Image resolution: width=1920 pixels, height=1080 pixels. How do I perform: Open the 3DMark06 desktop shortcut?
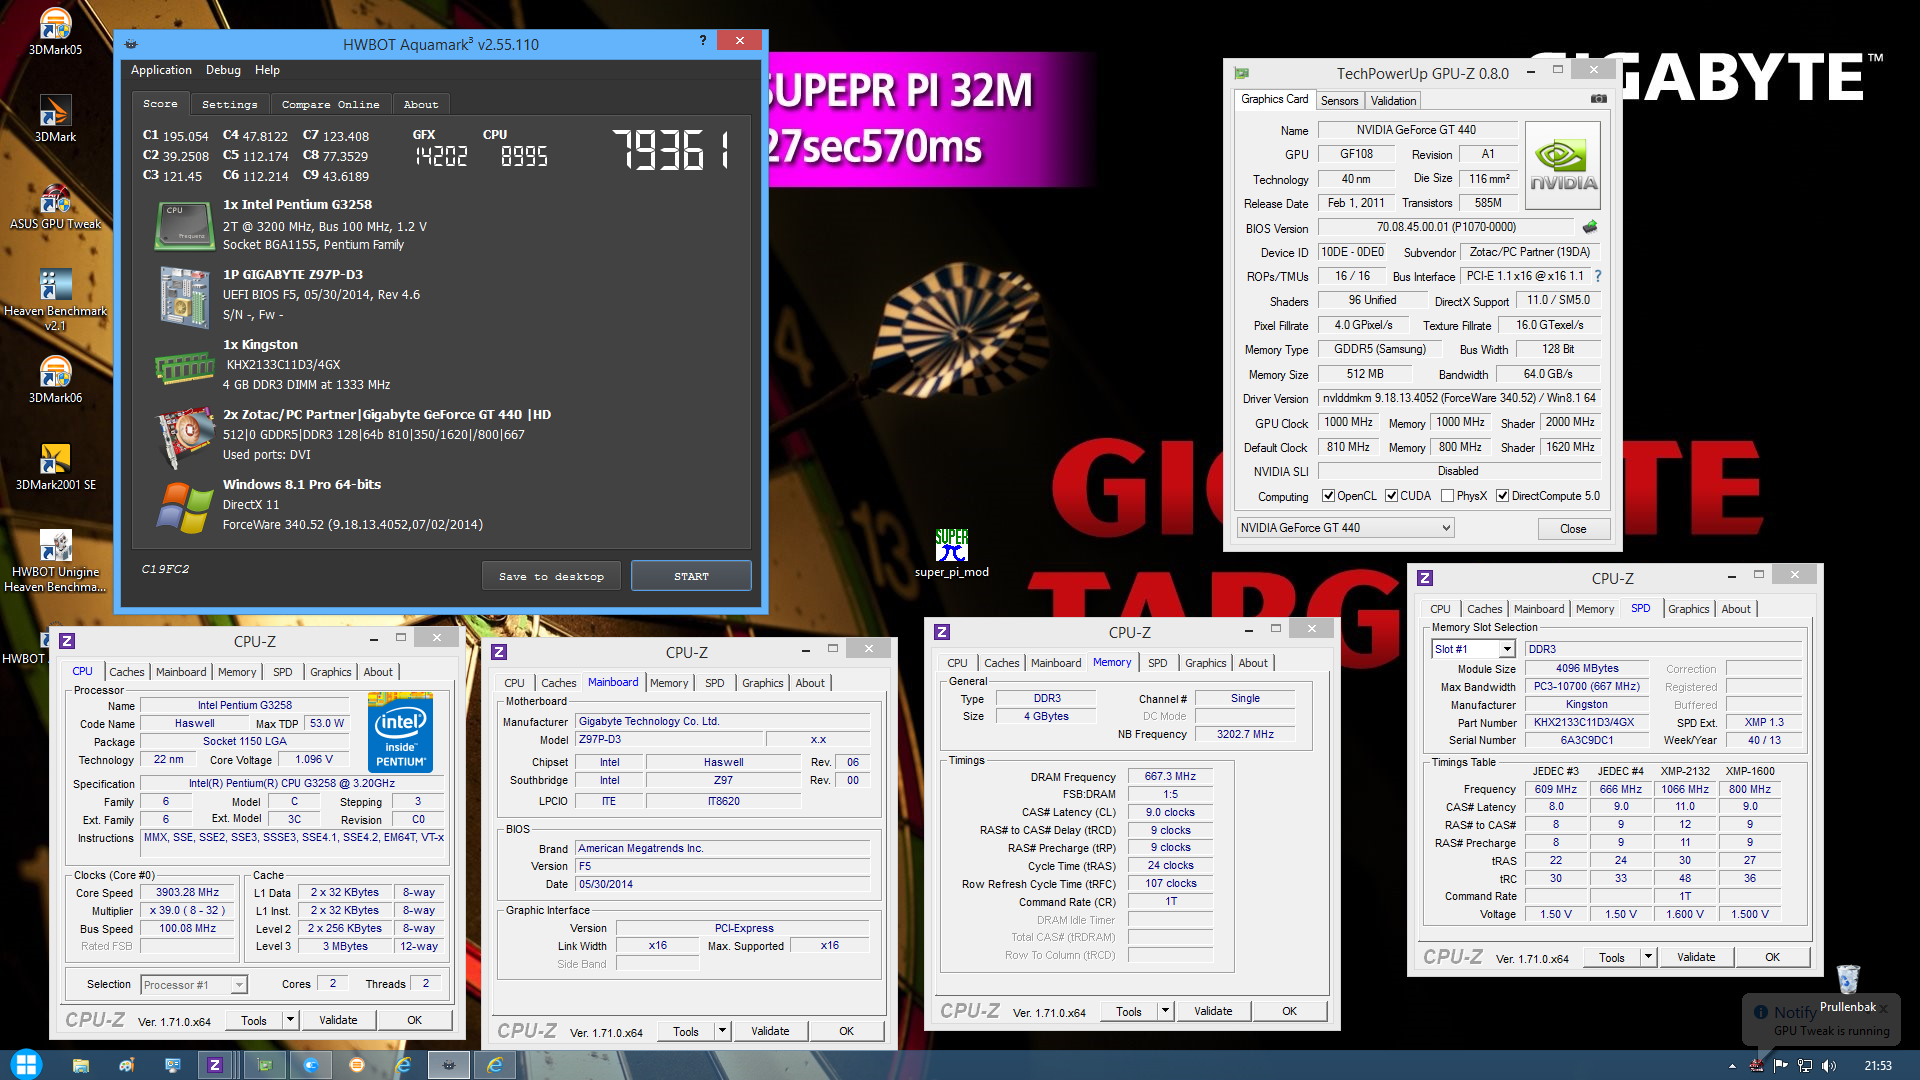click(x=55, y=379)
